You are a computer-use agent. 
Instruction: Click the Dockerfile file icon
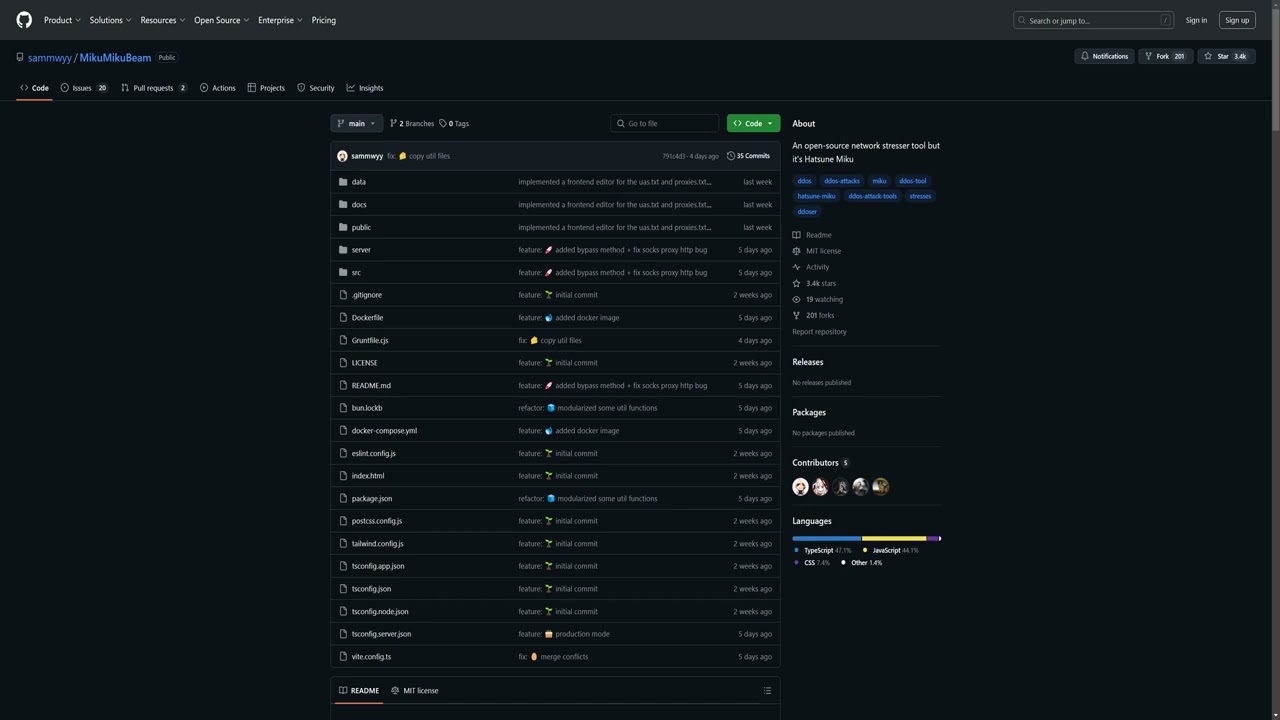click(x=343, y=318)
